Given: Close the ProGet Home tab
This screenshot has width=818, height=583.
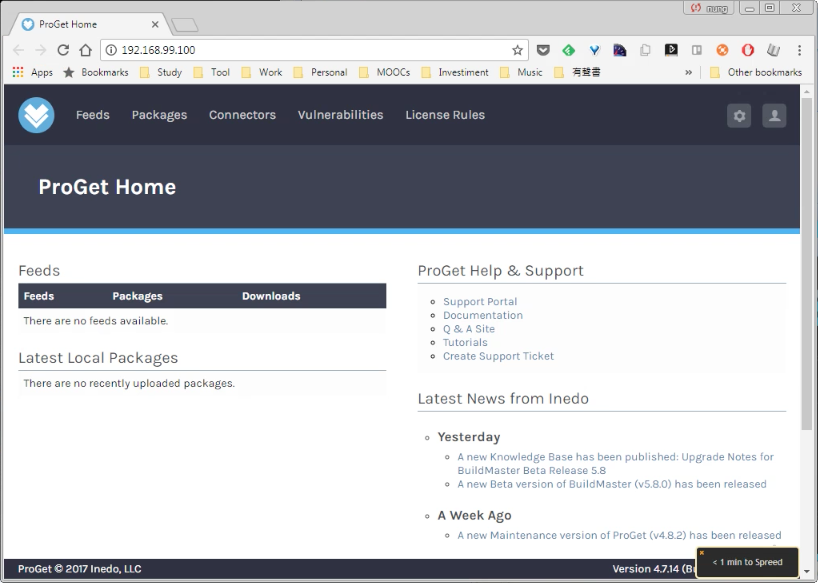Looking at the screenshot, I should [x=155, y=25].
